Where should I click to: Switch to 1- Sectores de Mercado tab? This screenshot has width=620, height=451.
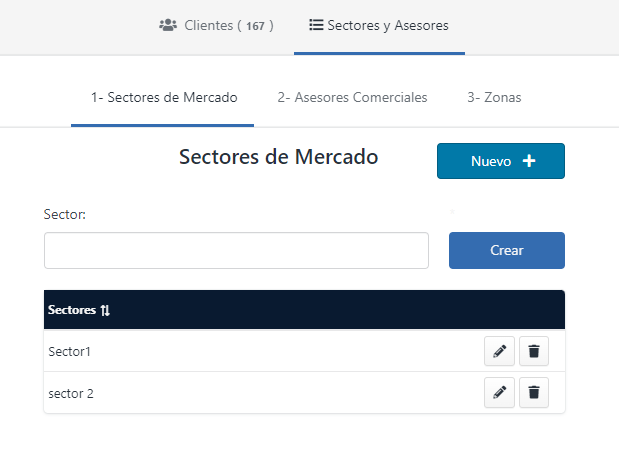(163, 98)
